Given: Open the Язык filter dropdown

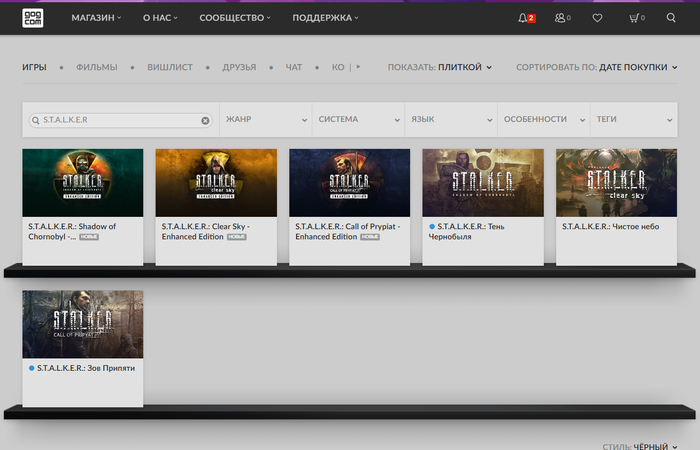Looking at the screenshot, I should click(451, 120).
